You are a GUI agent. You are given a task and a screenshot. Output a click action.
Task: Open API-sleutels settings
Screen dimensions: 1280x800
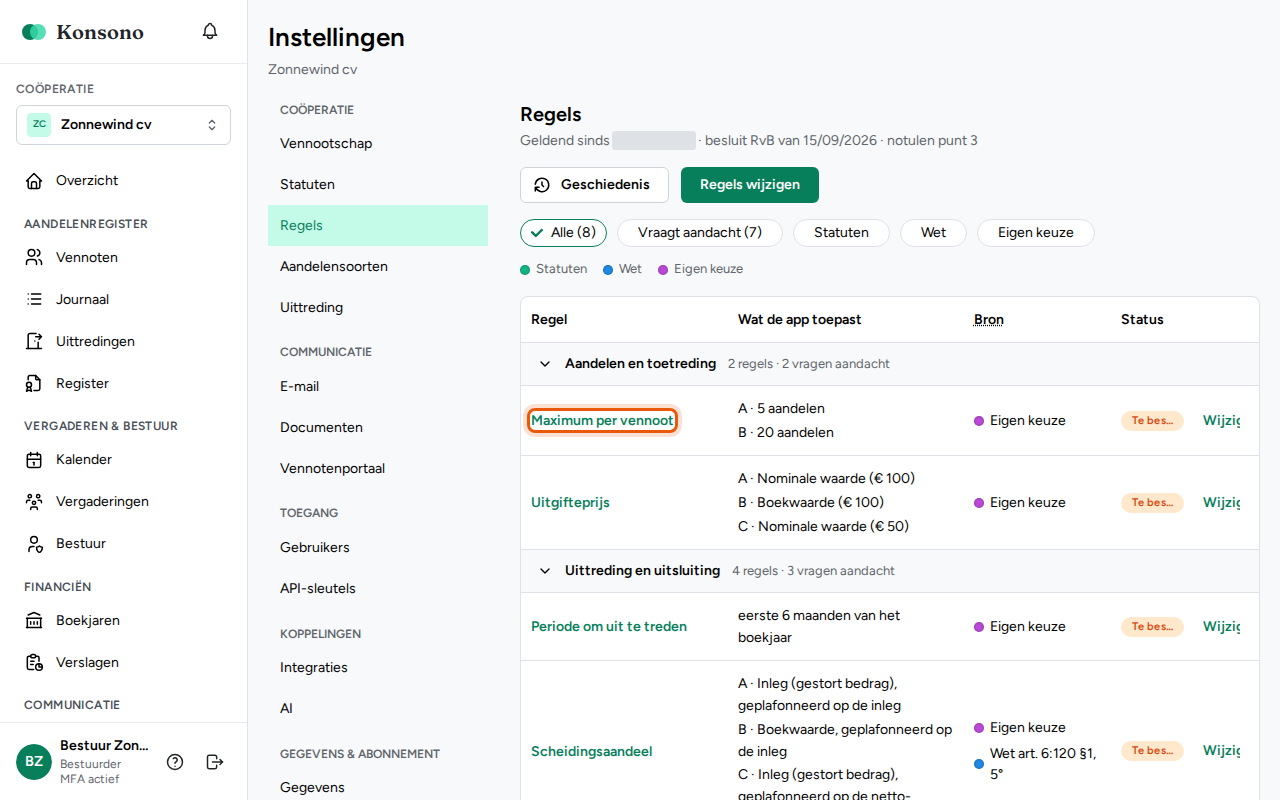pyautogui.click(x=378, y=589)
